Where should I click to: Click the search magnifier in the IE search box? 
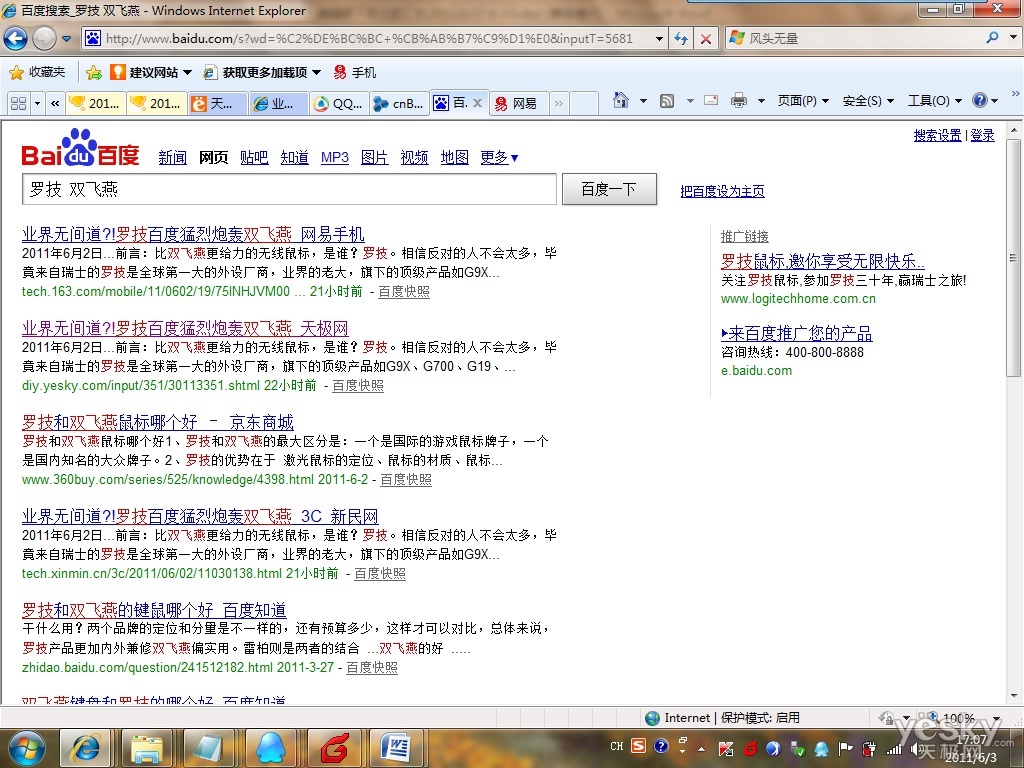tap(992, 38)
